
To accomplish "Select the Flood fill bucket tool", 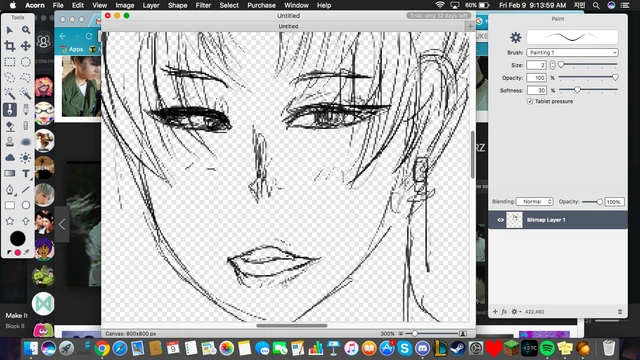I will tap(10, 126).
